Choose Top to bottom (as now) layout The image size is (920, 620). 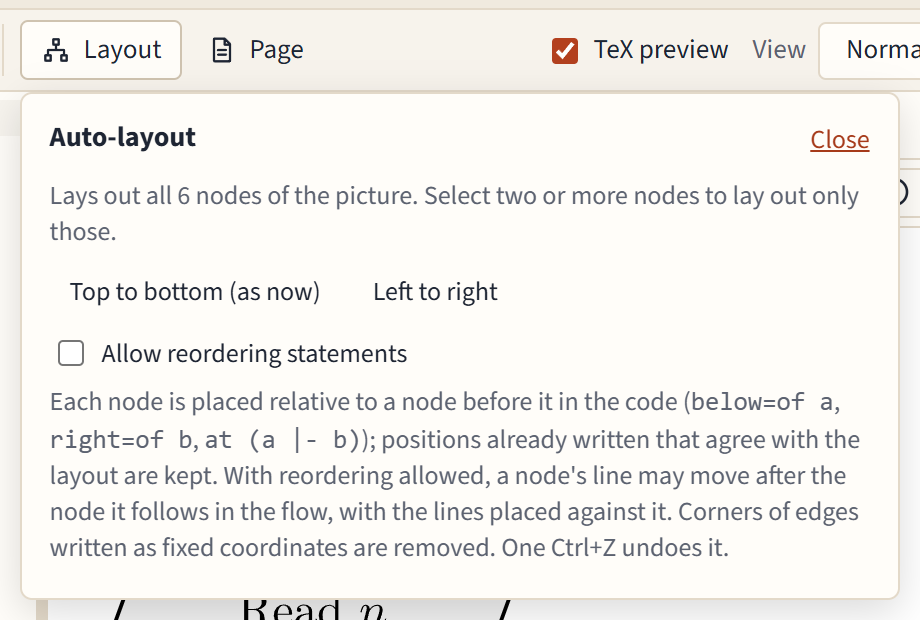pyautogui.click(x=195, y=292)
